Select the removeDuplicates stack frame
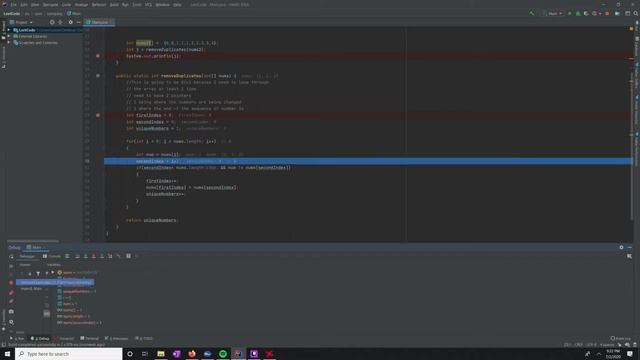This screenshot has height=360, width=640. (x=55, y=282)
